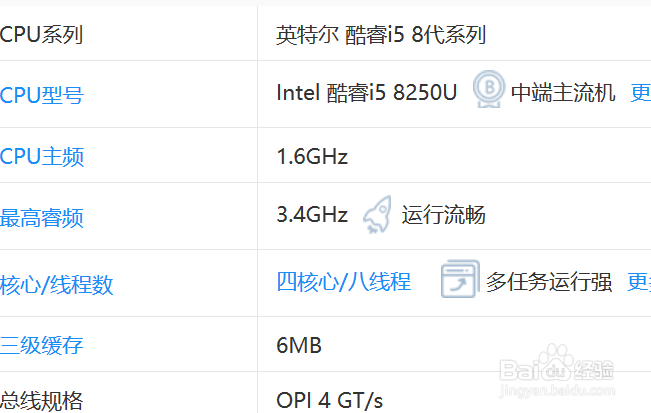Click the multitasking window icon
The image size is (651, 413).
coord(460,281)
